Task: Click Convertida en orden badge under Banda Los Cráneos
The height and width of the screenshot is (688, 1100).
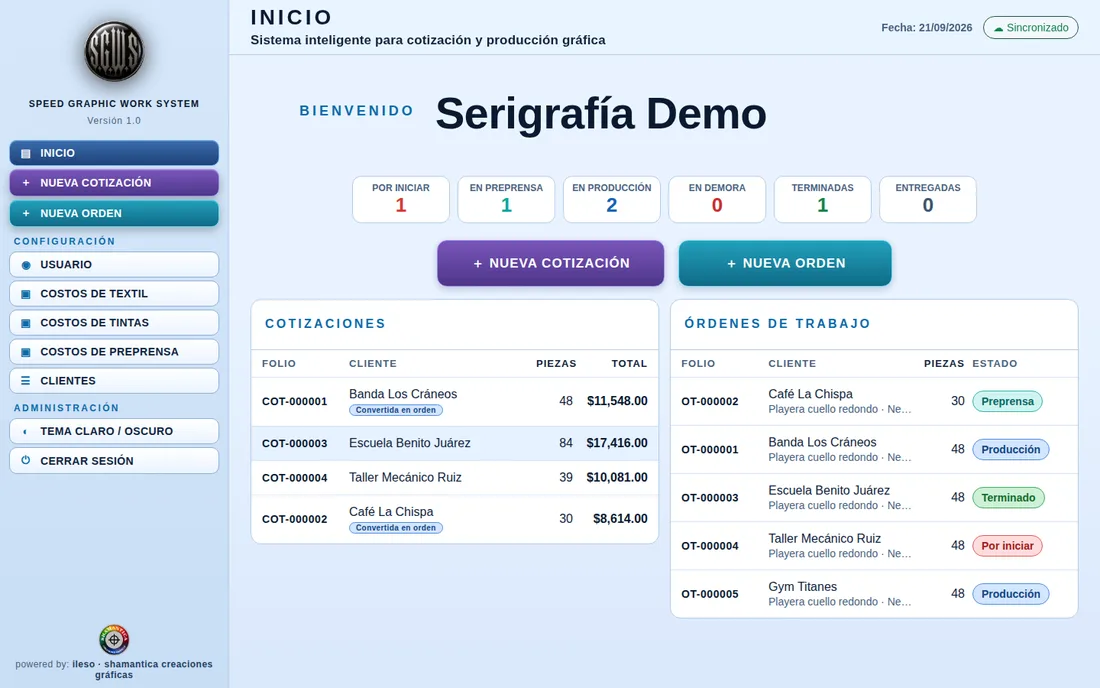Action: point(396,410)
